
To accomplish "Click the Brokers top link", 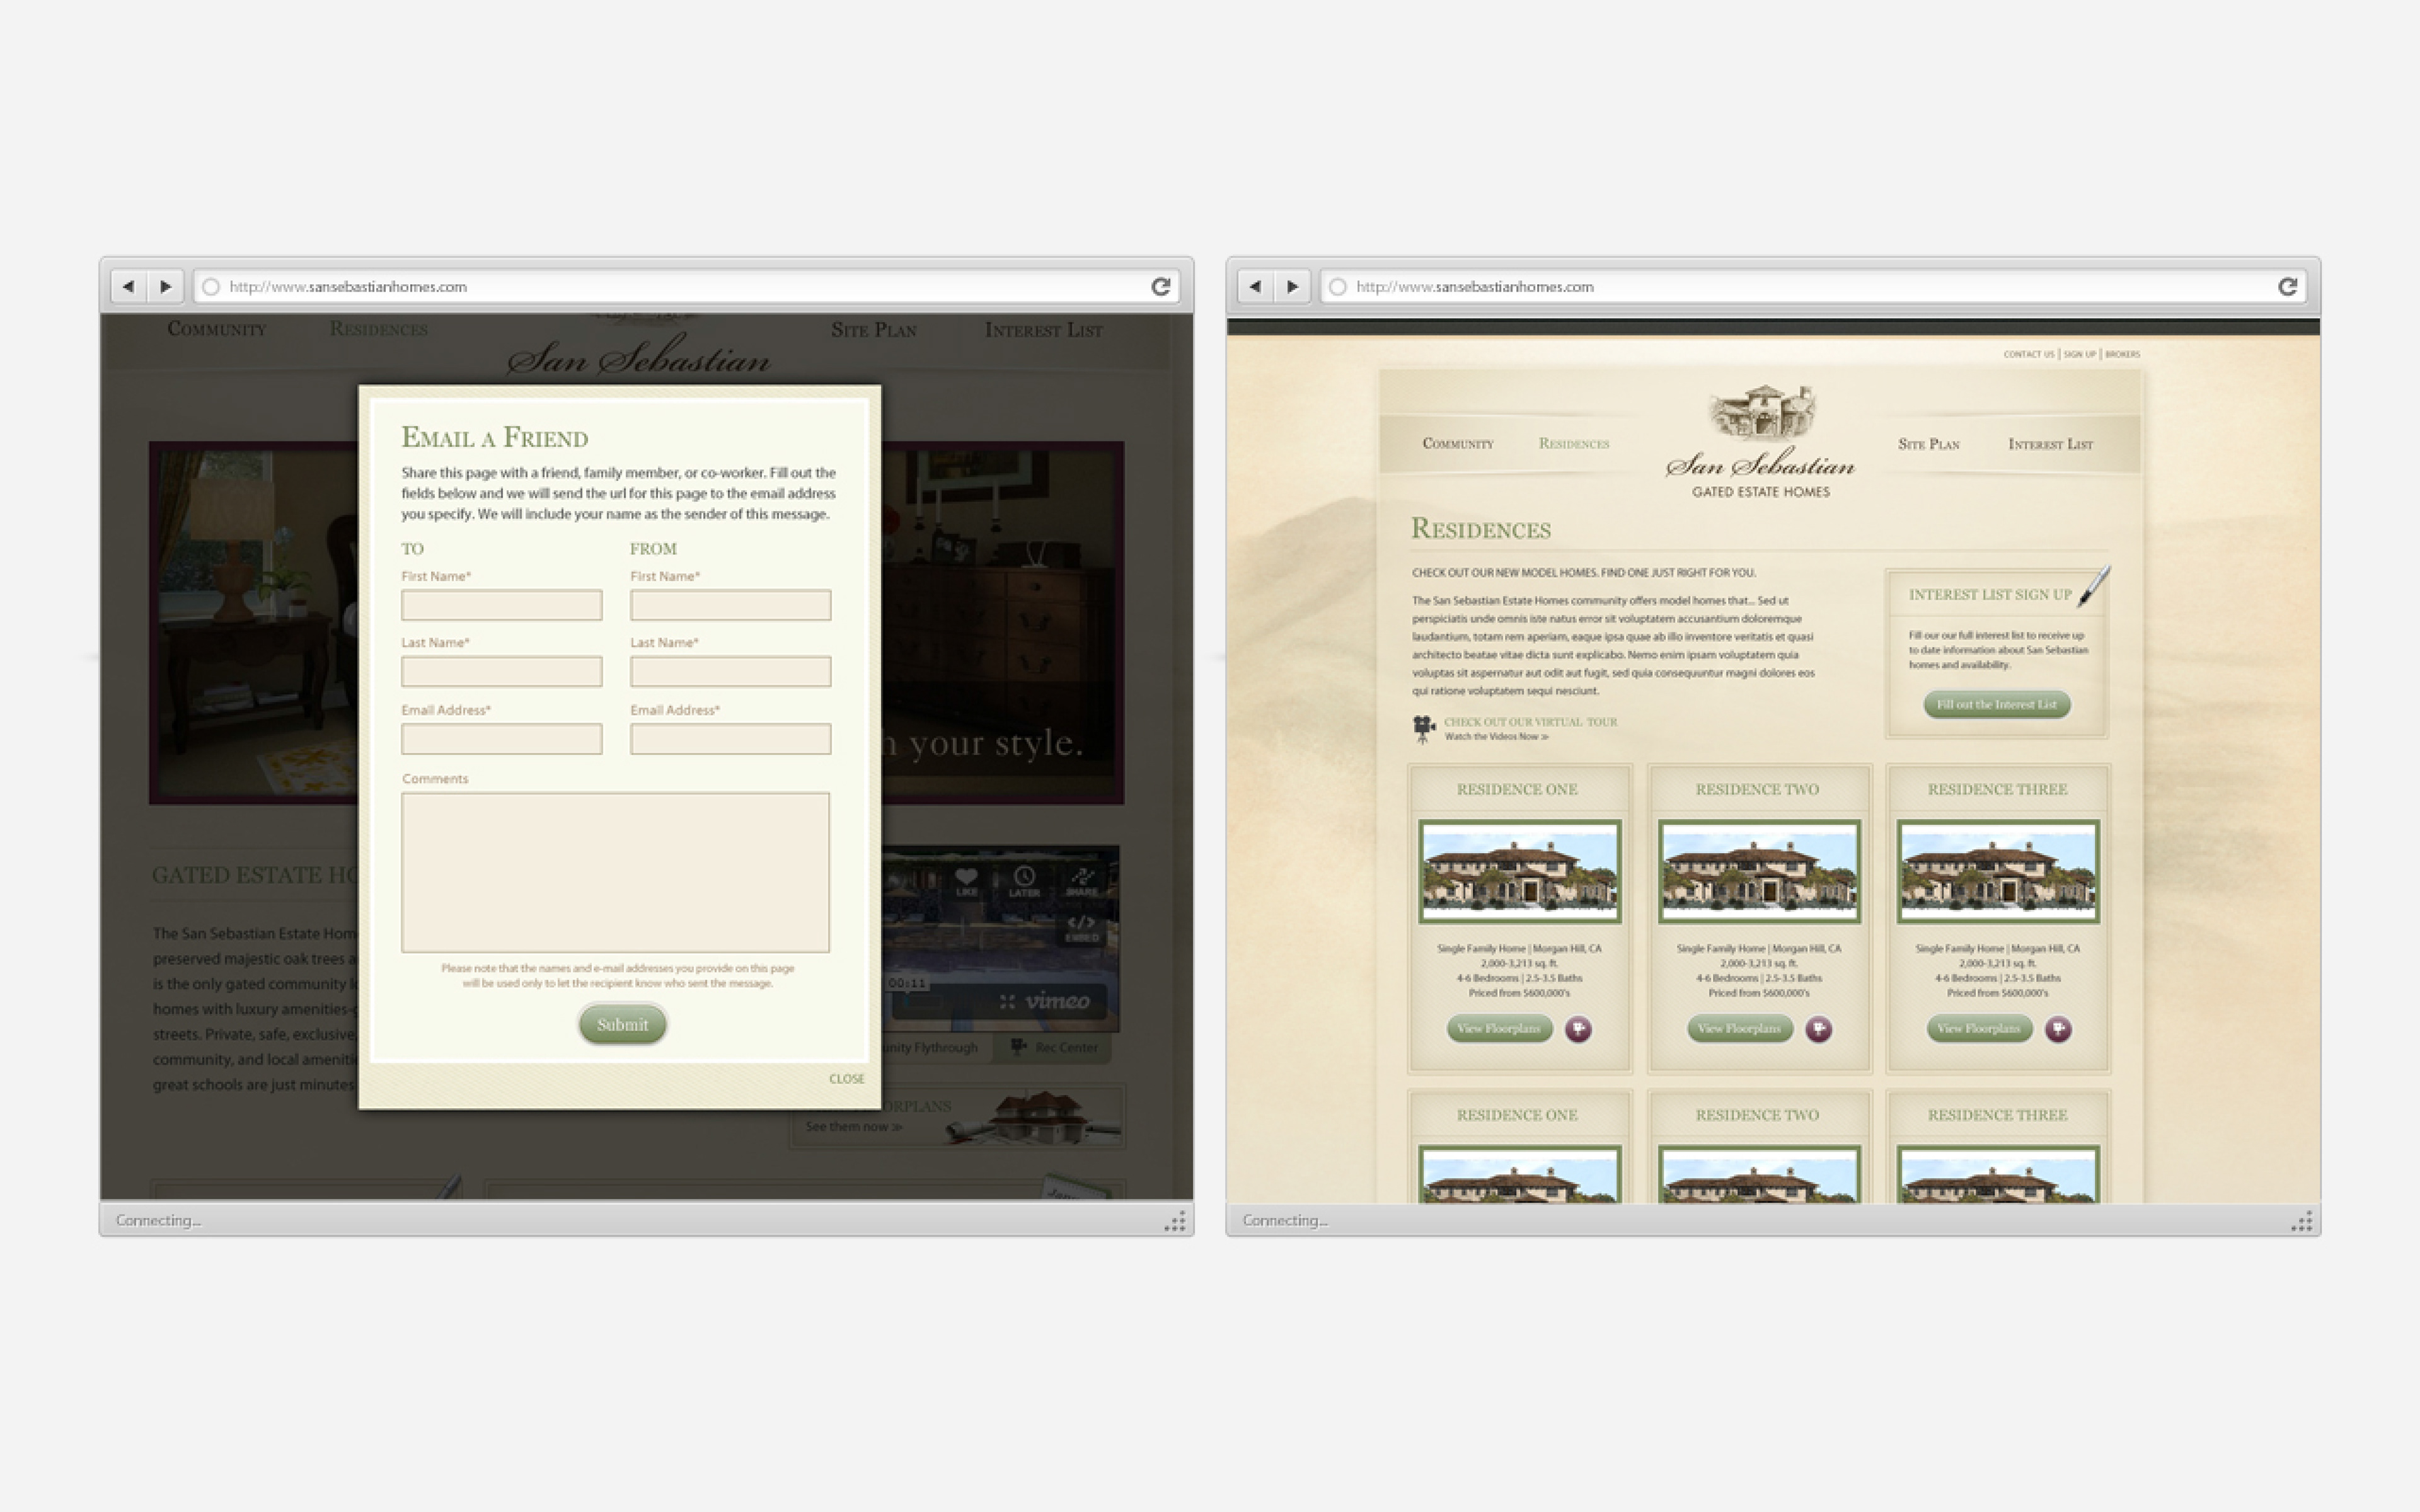I will point(2122,354).
